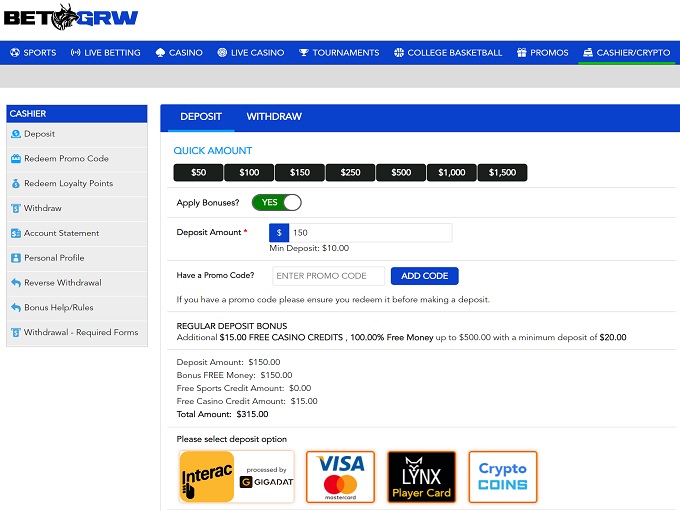Choose the $250 quick amount
The width and height of the screenshot is (680, 511).
click(x=350, y=173)
